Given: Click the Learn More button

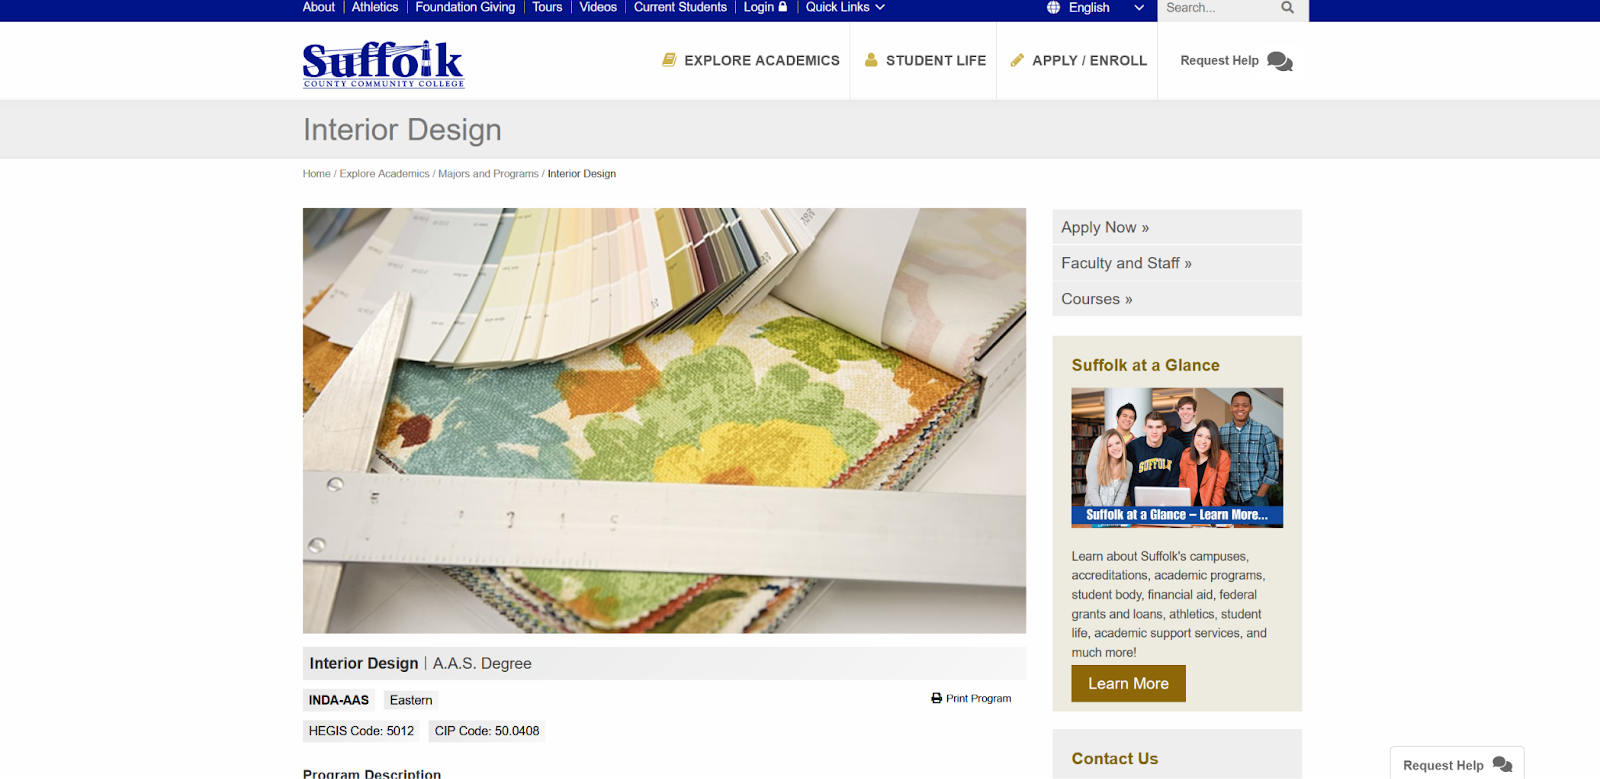Looking at the screenshot, I should click(1128, 683).
